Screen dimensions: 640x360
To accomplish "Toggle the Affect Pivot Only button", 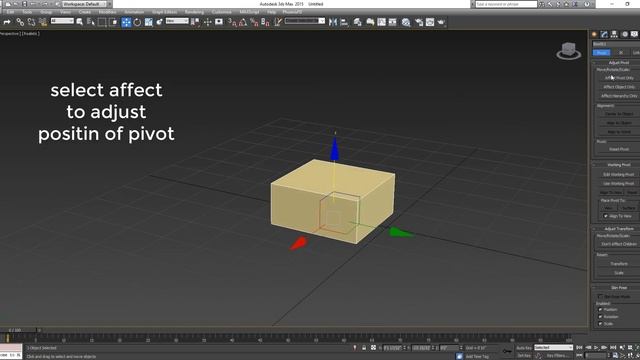I will coord(619,78).
